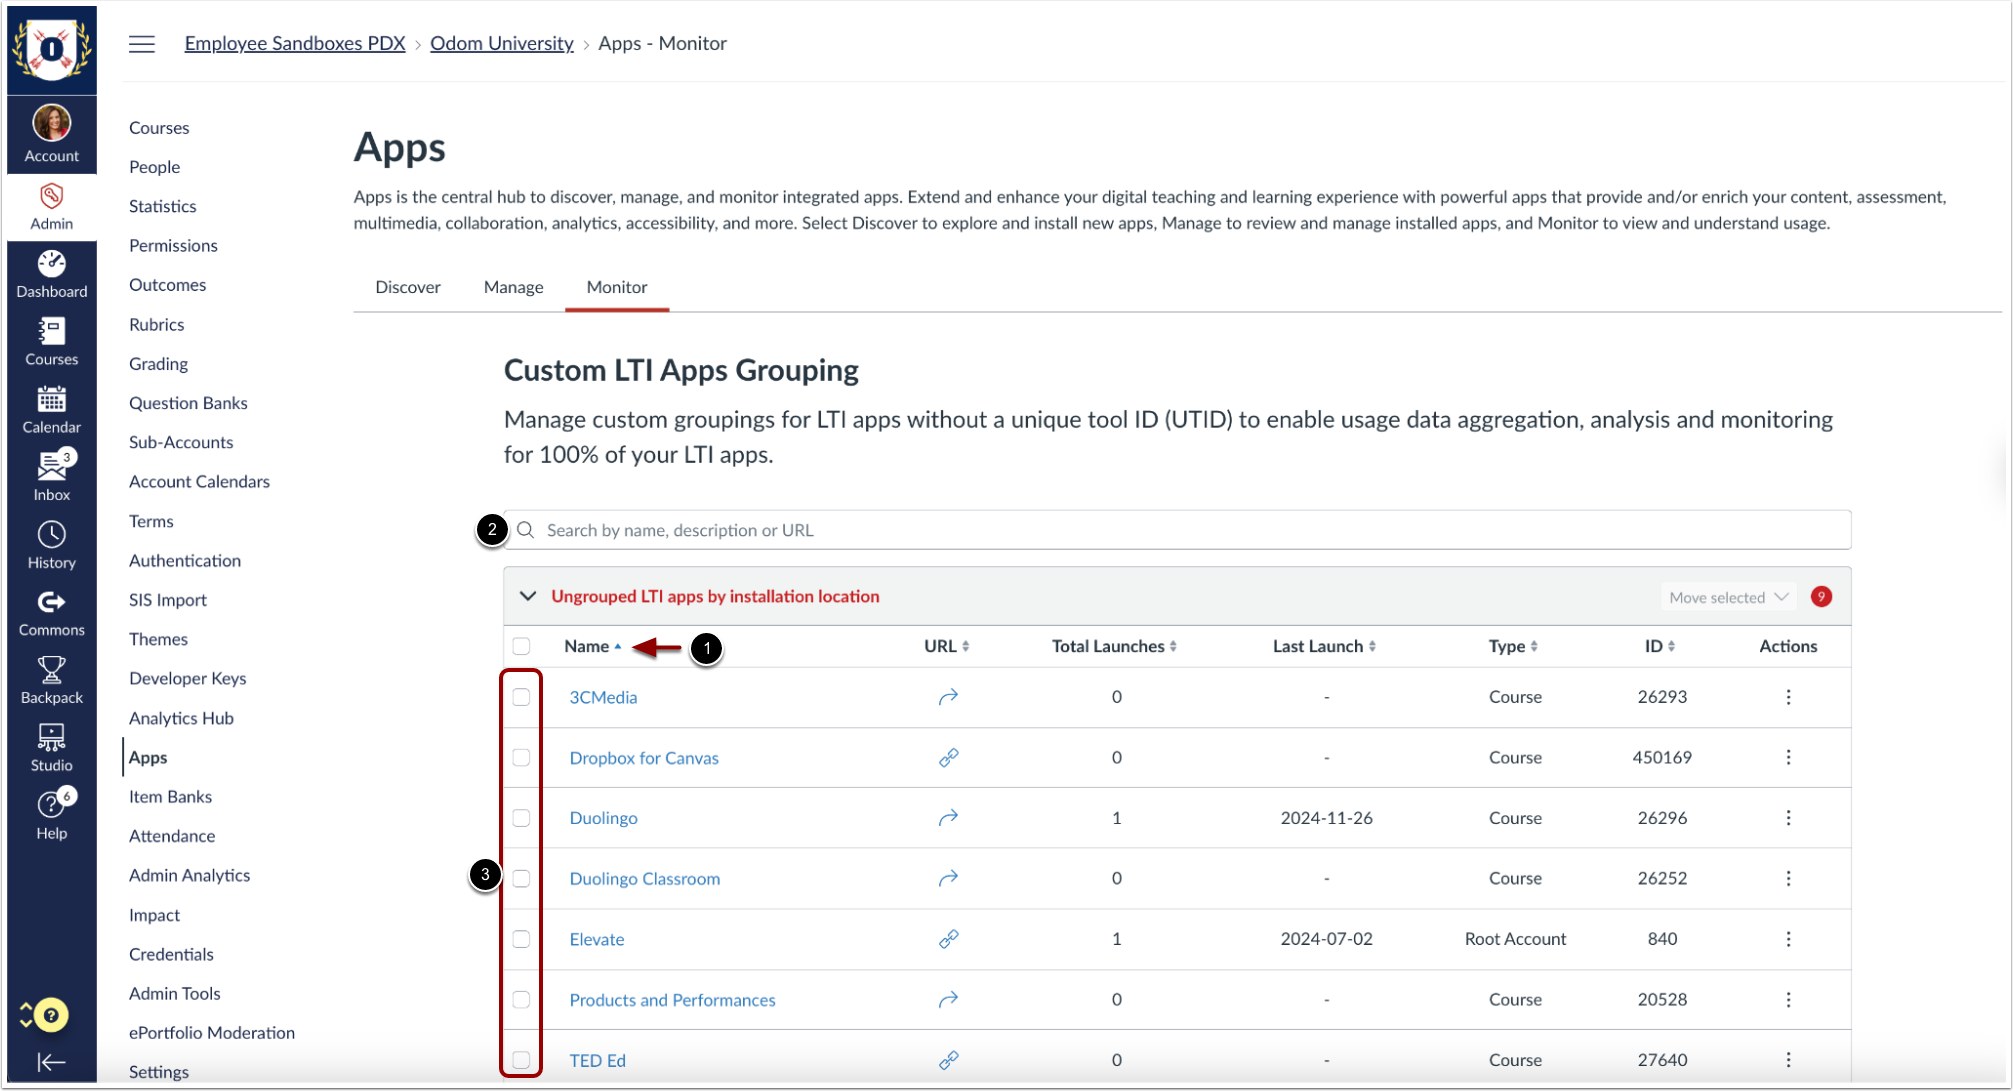Viewport: 2013px width, 1091px height.
Task: Check the select-all checkbox in the table header
Action: pyautogui.click(x=521, y=646)
